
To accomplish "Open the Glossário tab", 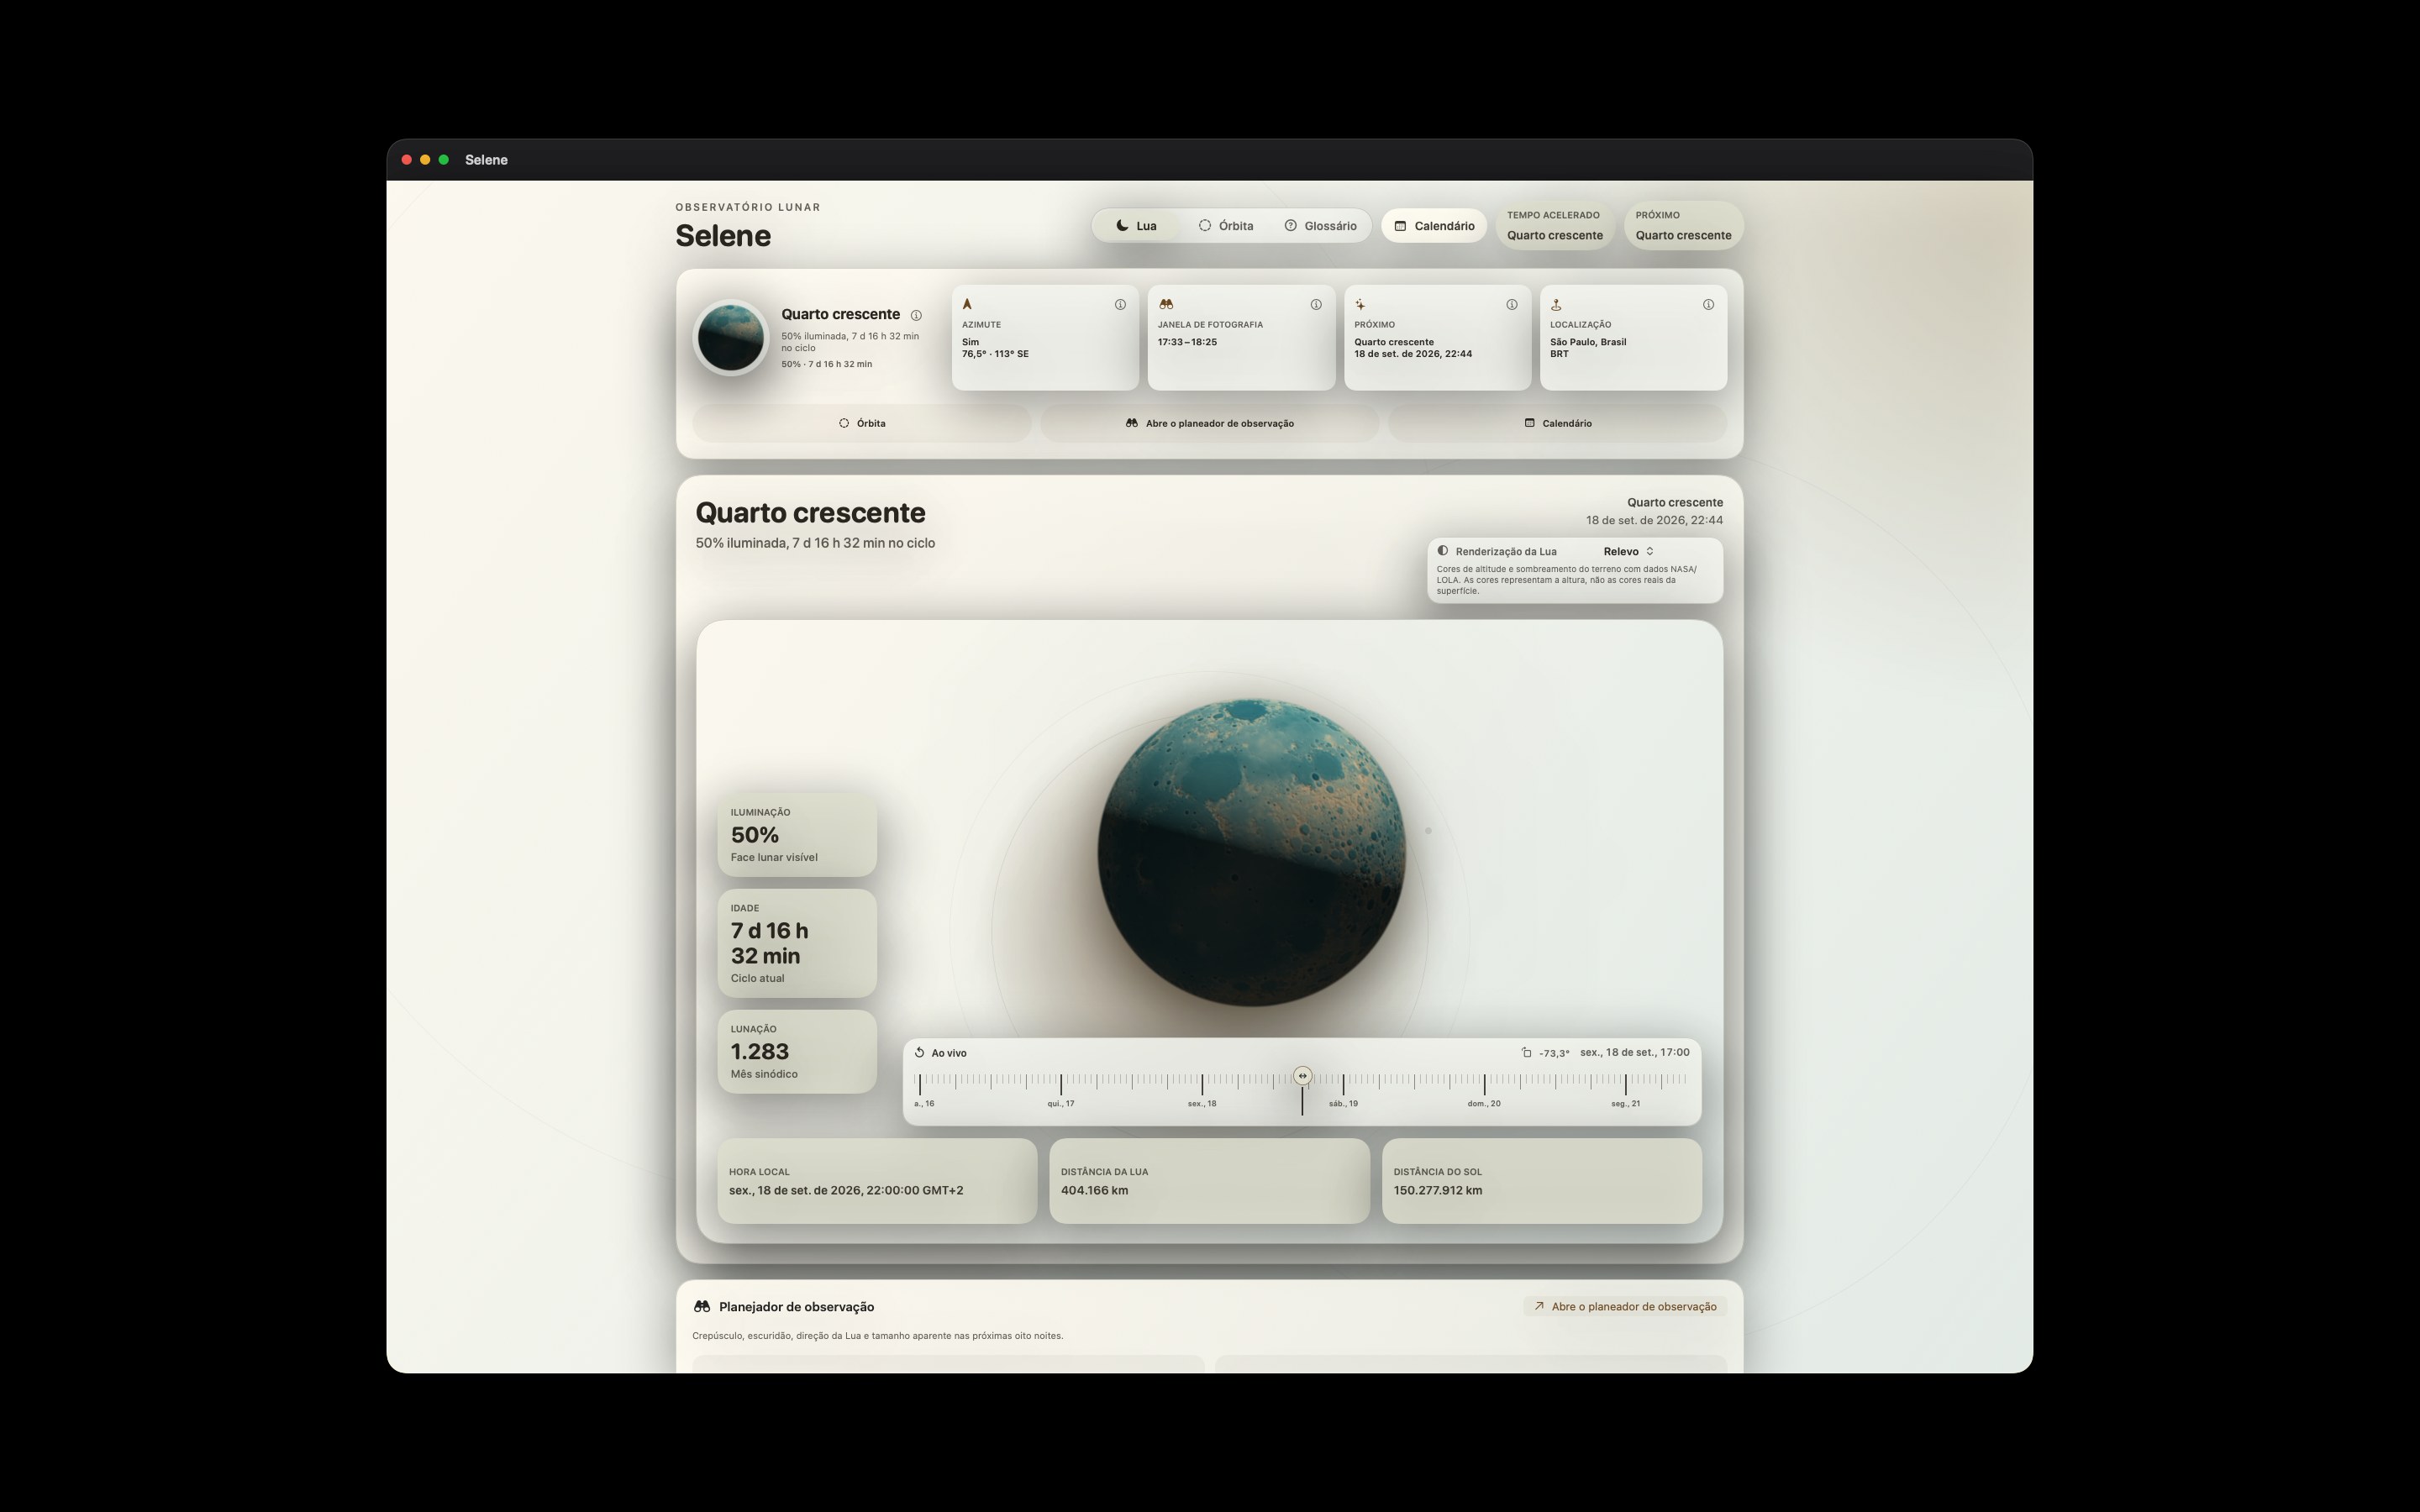I will pos(1321,226).
